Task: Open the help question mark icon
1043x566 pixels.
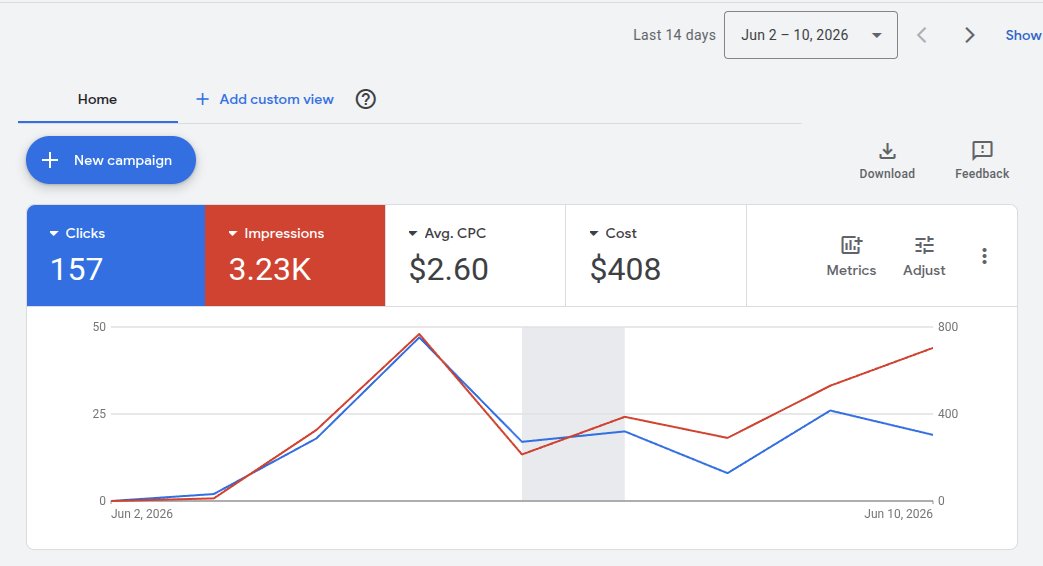Action: pos(365,99)
